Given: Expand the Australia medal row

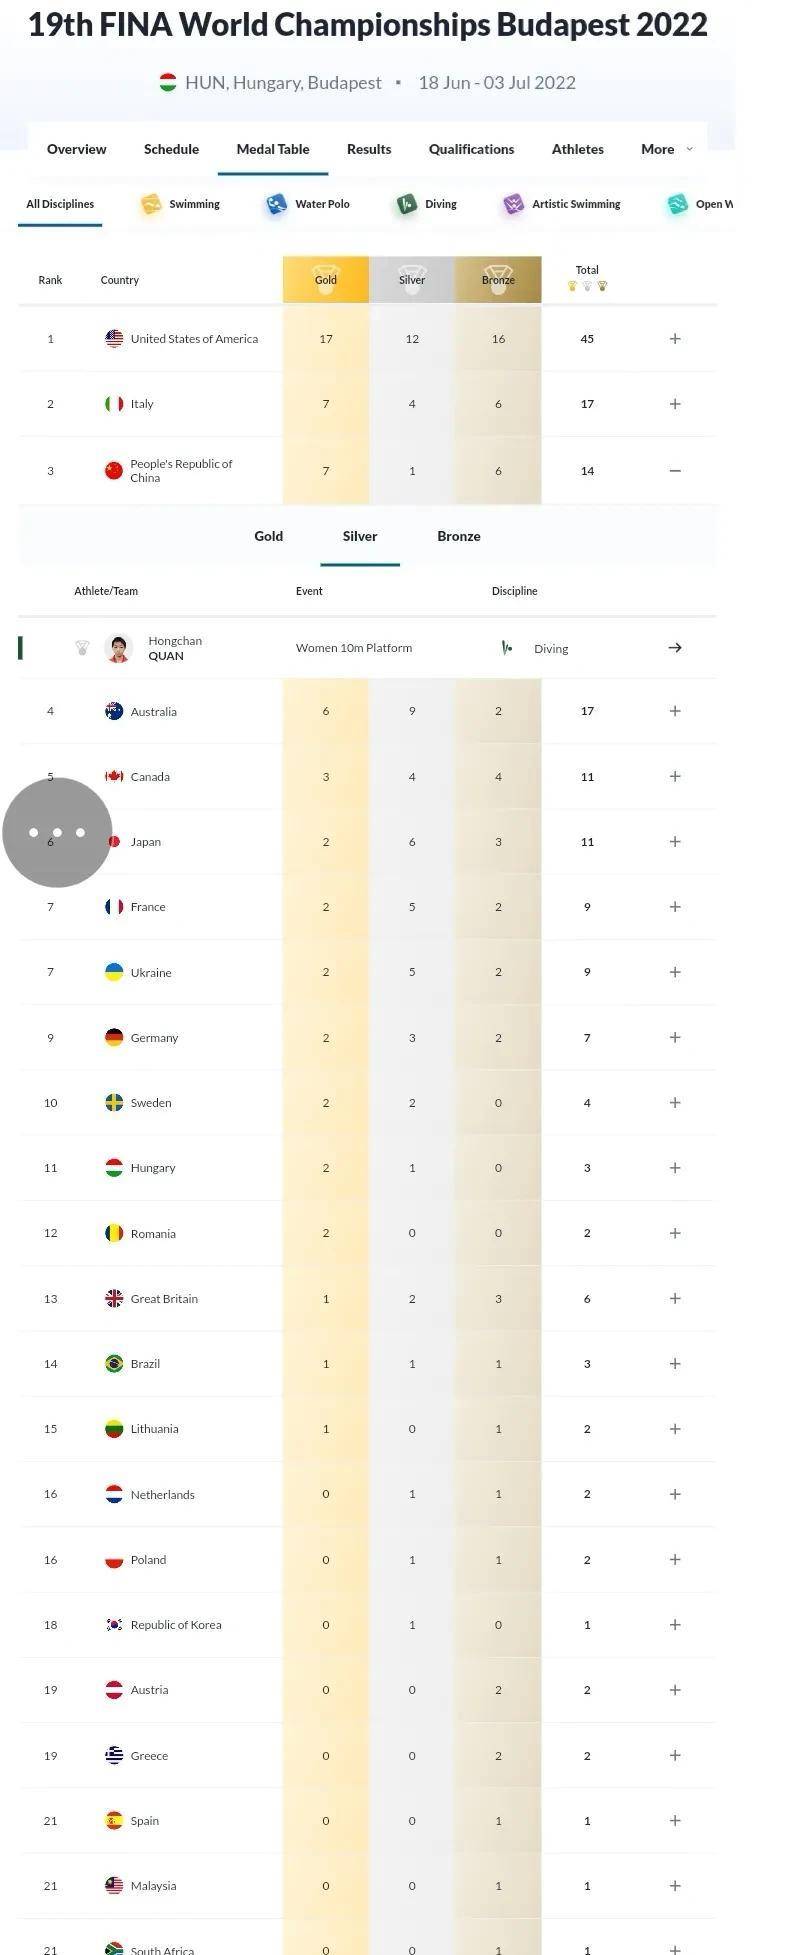Looking at the screenshot, I should pos(675,711).
